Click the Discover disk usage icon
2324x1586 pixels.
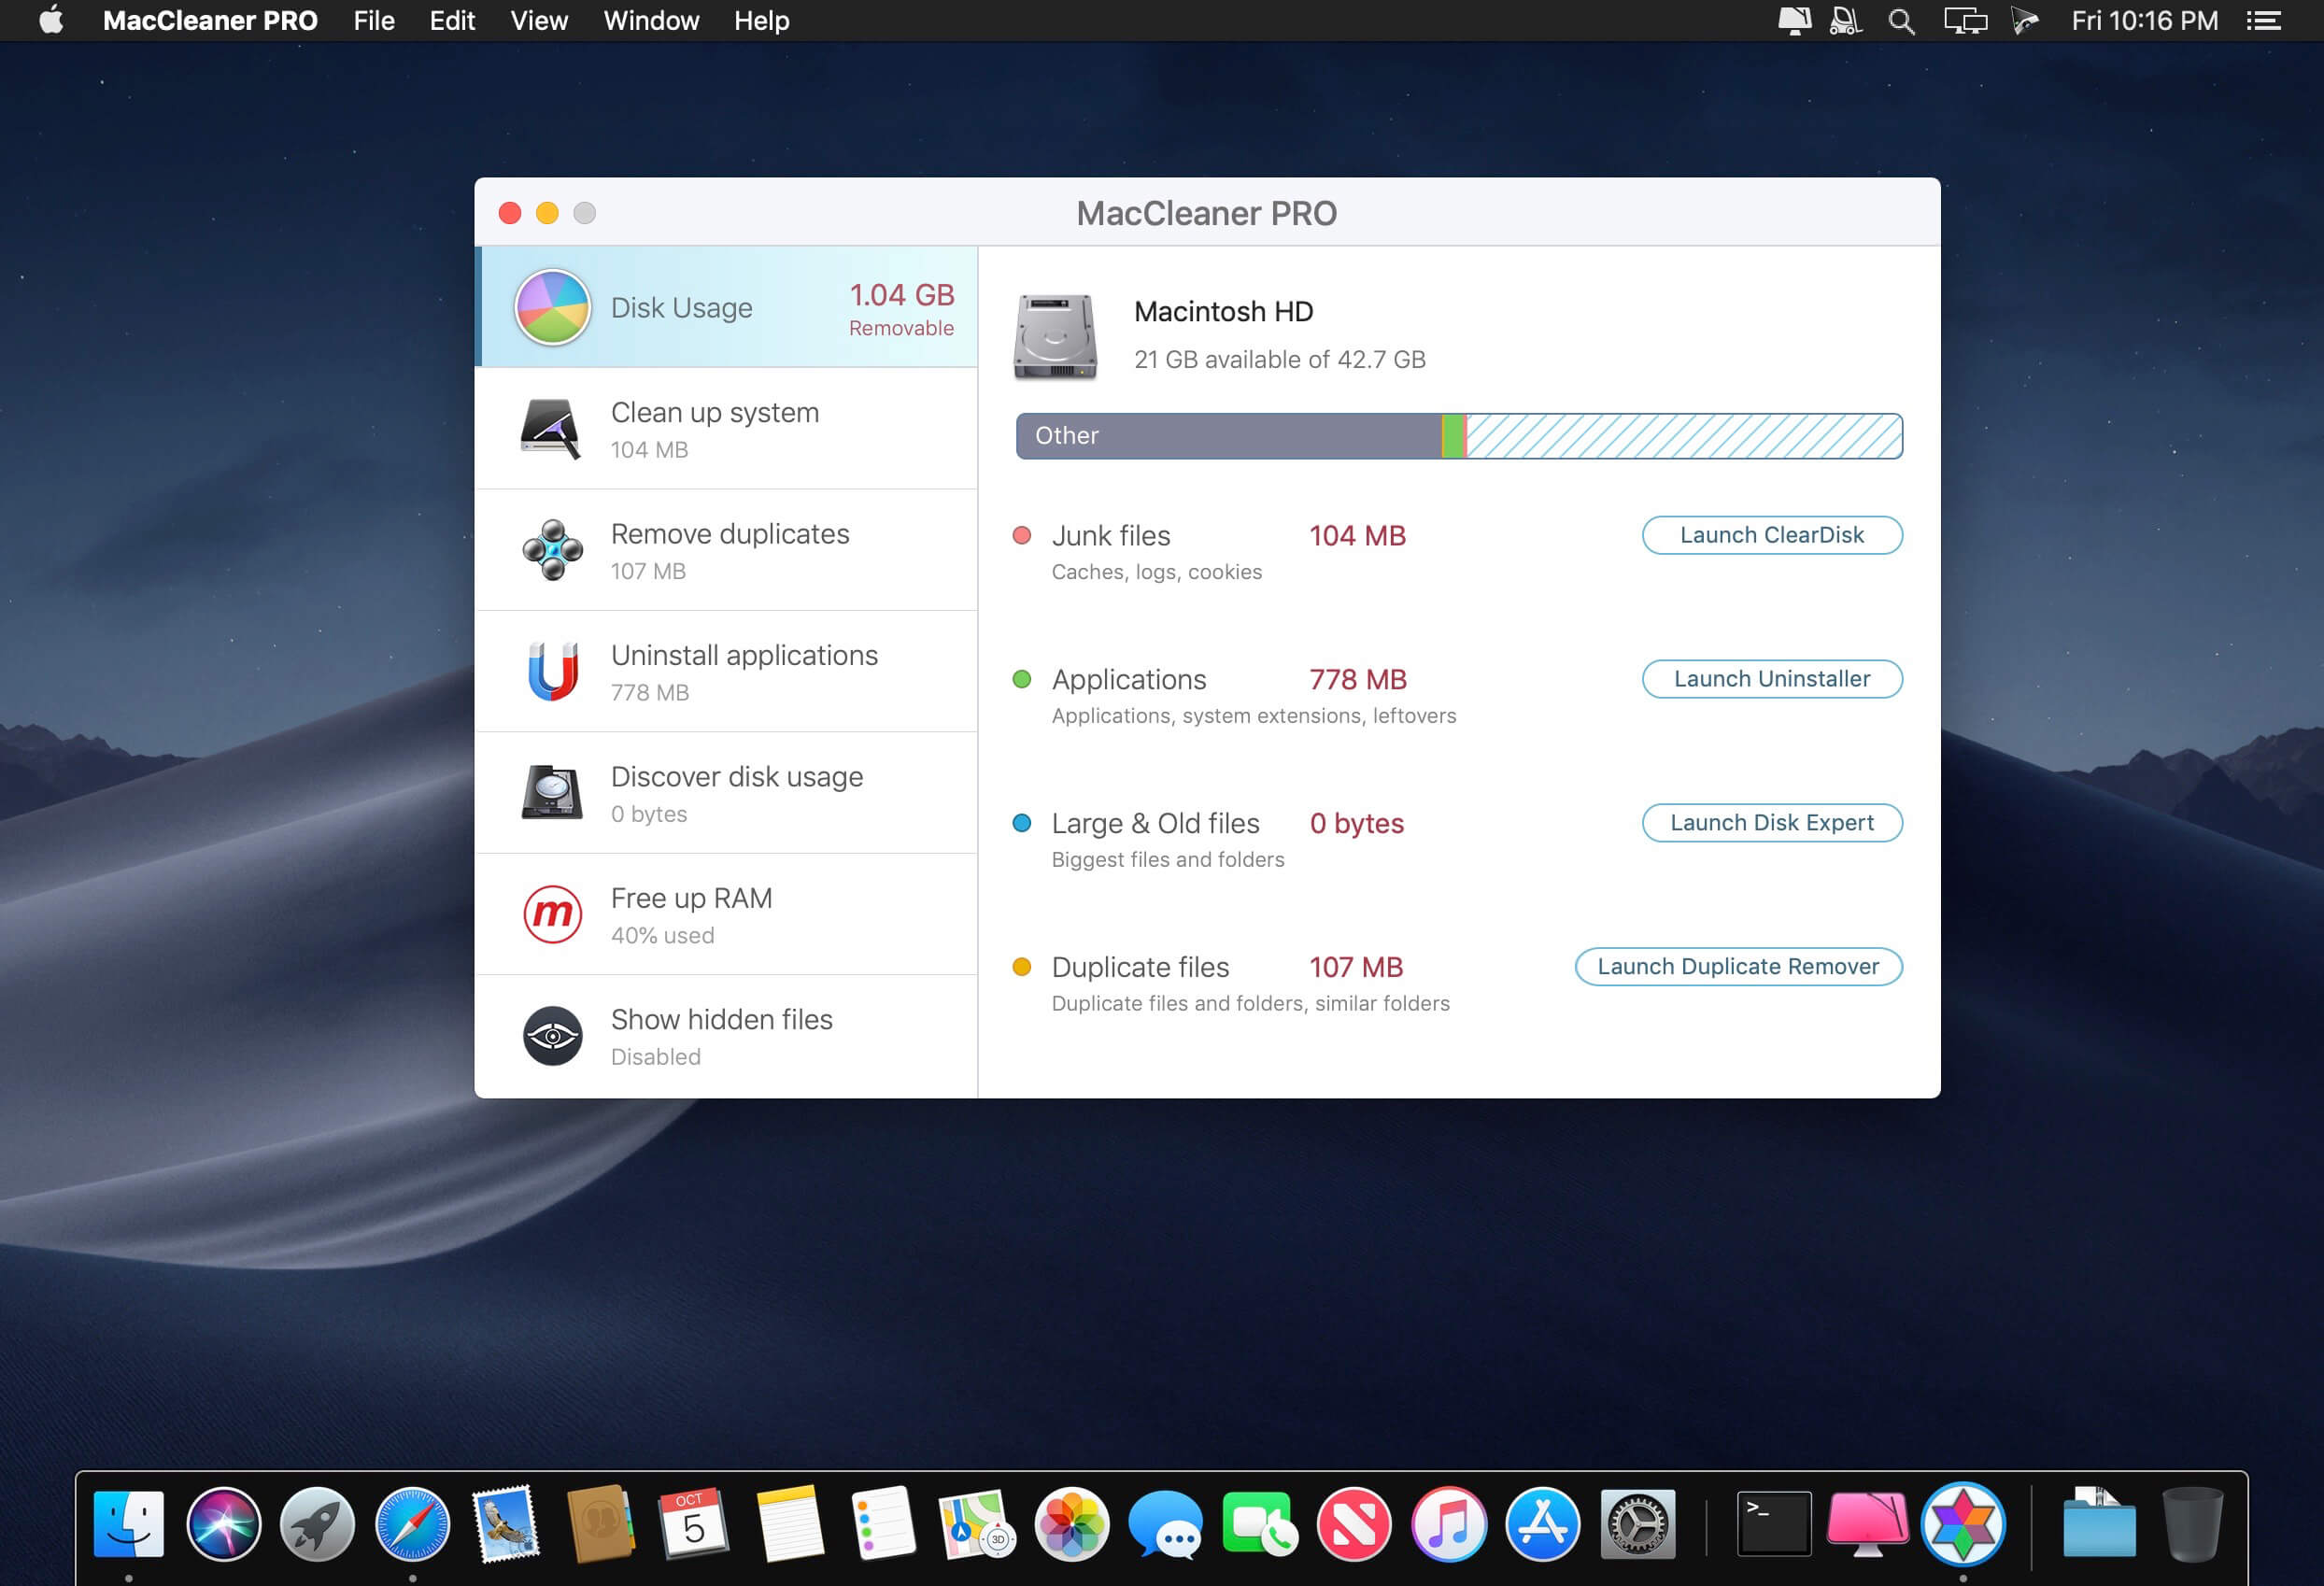[x=552, y=792]
